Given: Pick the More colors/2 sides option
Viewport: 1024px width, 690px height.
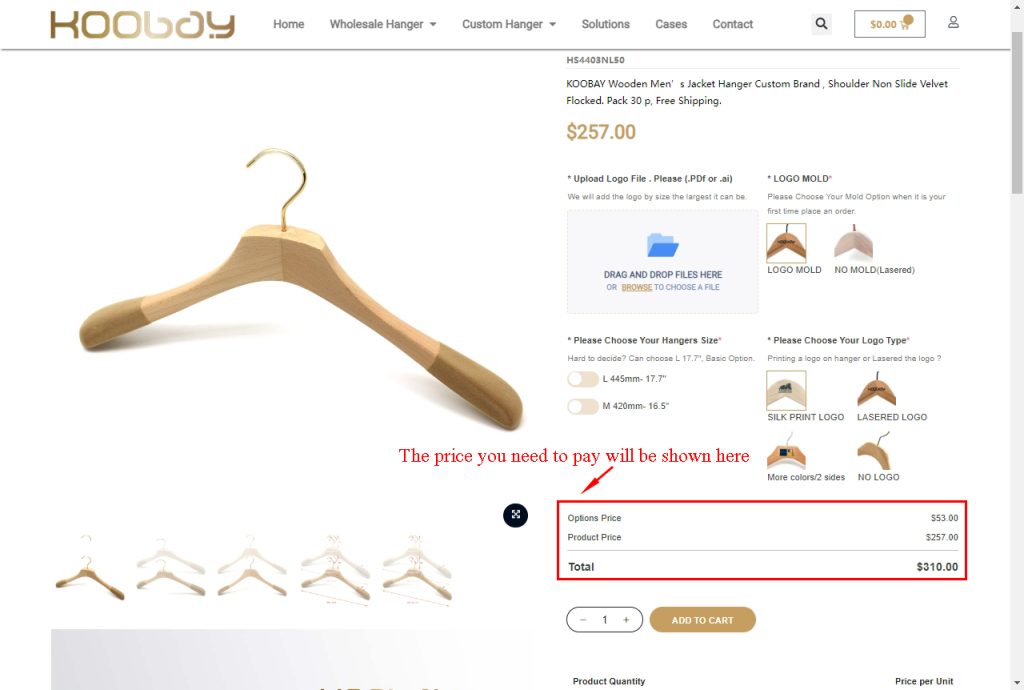Looking at the screenshot, I should pos(786,451).
